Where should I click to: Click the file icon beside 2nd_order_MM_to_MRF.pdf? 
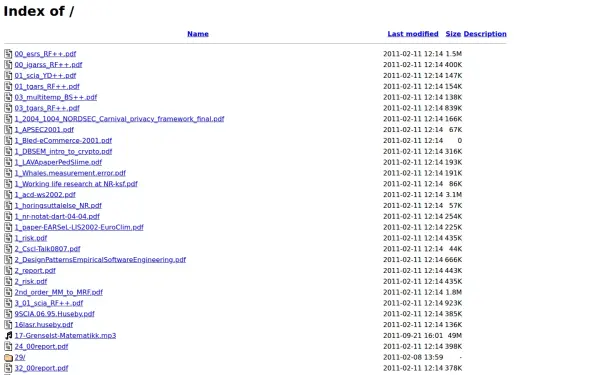click(x=8, y=292)
